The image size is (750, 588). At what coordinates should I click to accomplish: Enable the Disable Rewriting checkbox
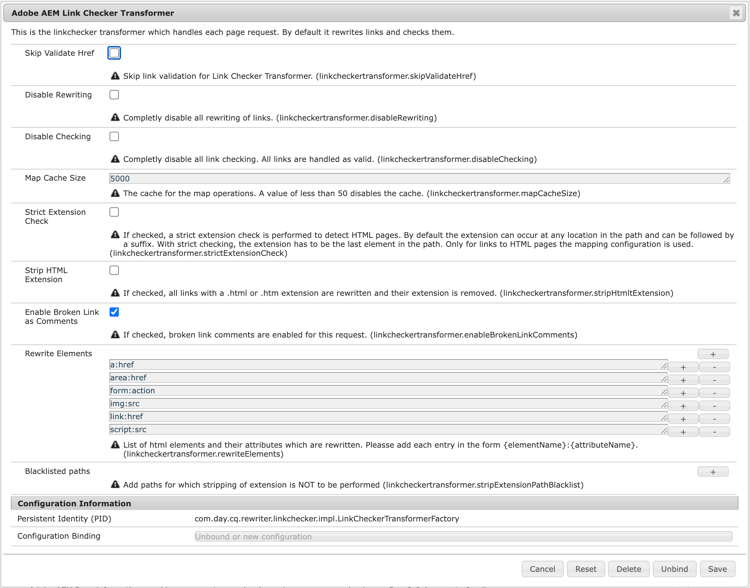[x=114, y=95]
